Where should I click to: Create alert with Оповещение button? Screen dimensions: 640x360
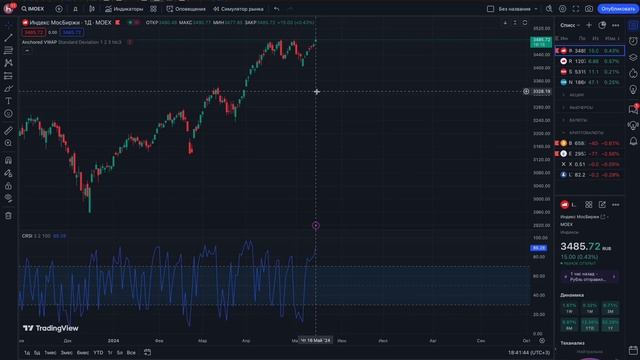(x=186, y=9)
